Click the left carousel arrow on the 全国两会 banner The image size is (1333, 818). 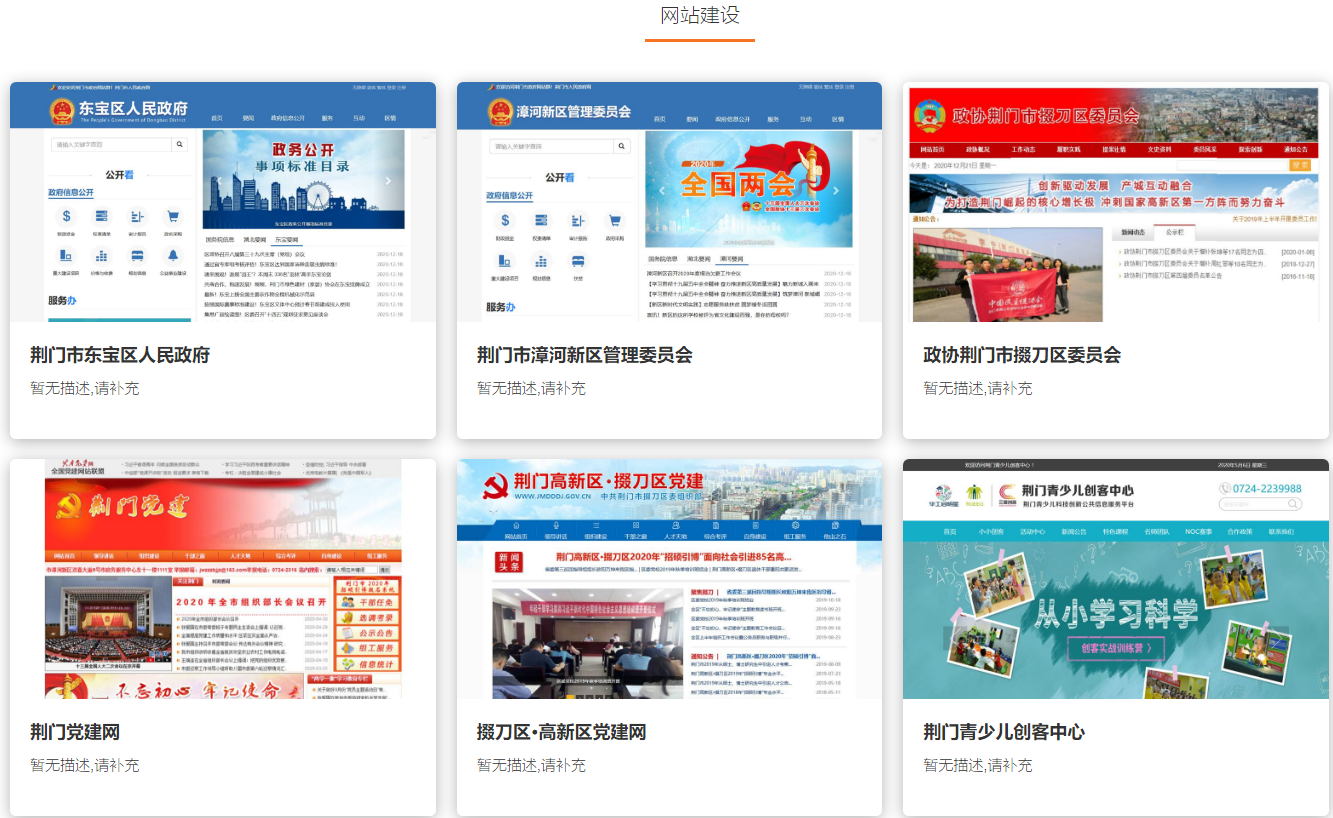click(660, 190)
